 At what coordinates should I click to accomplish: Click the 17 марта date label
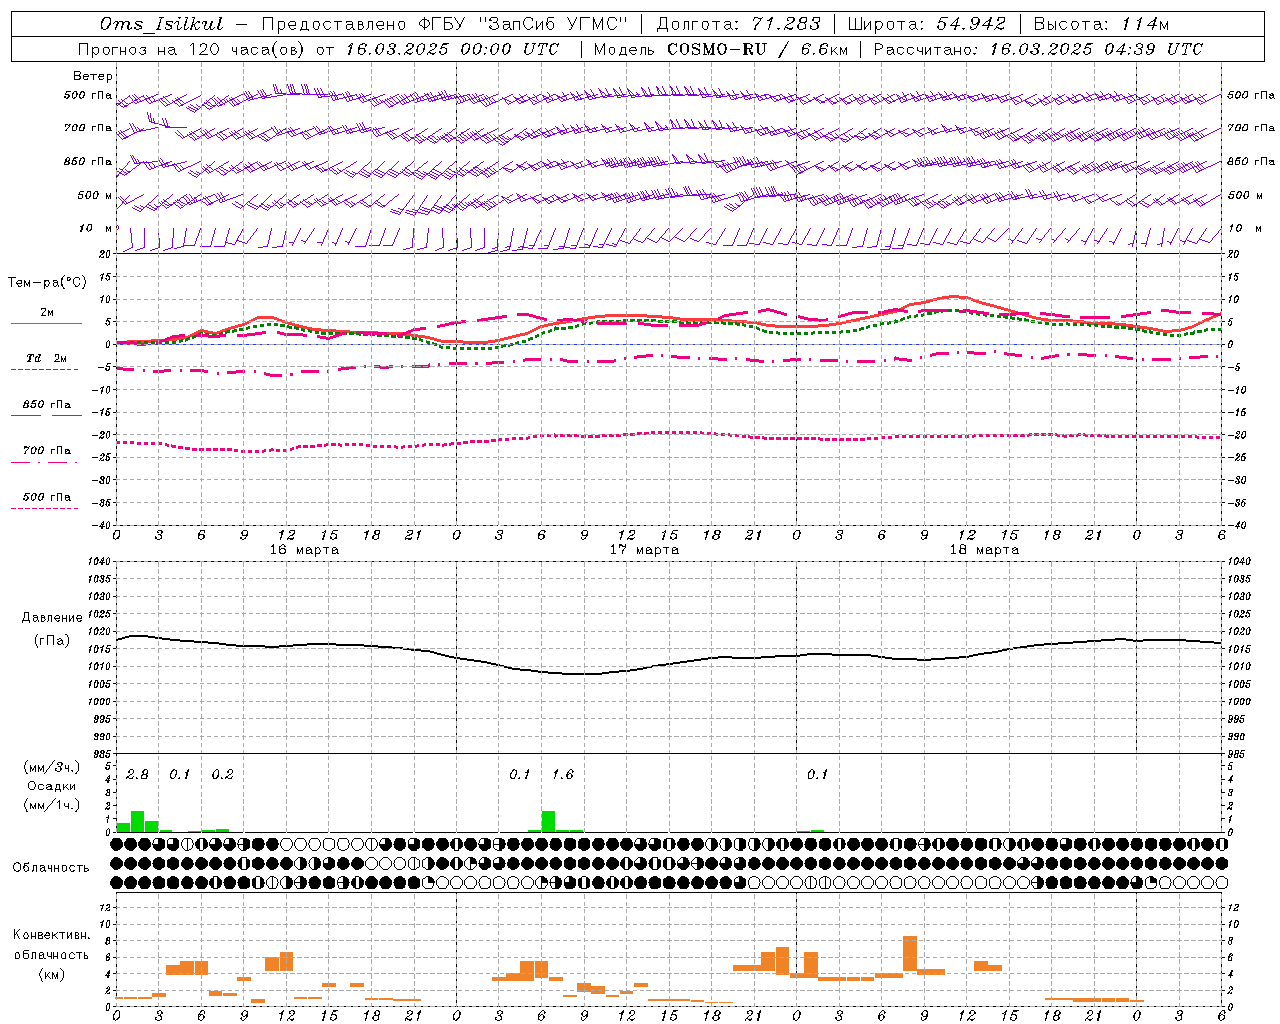coord(644,550)
